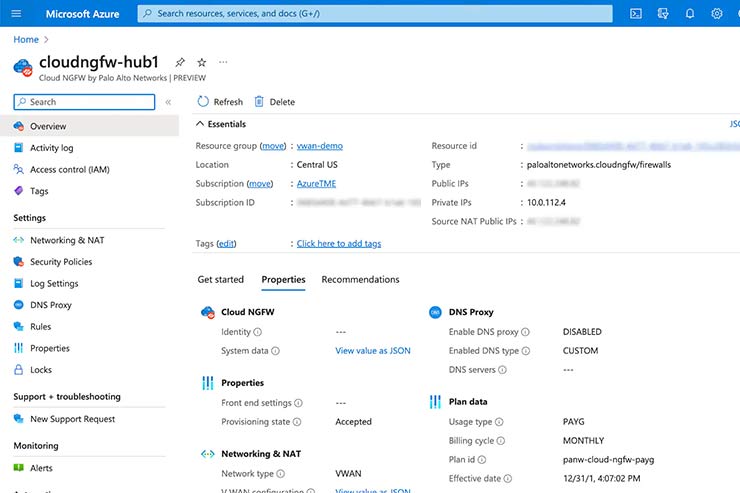Open the more options ellipsis beside the title
Viewport: 740px width, 493px height.
pyautogui.click(x=223, y=62)
